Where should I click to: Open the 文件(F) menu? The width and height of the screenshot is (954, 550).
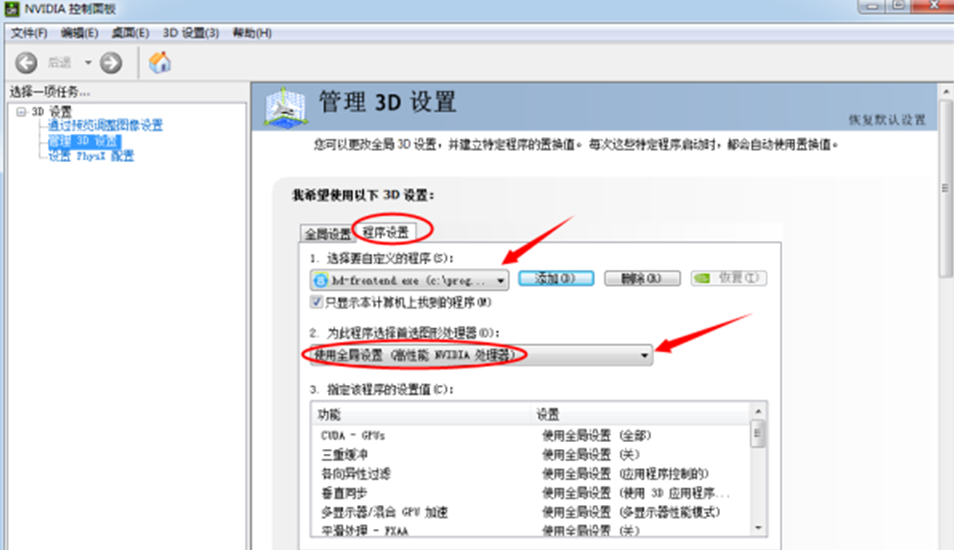[29, 33]
